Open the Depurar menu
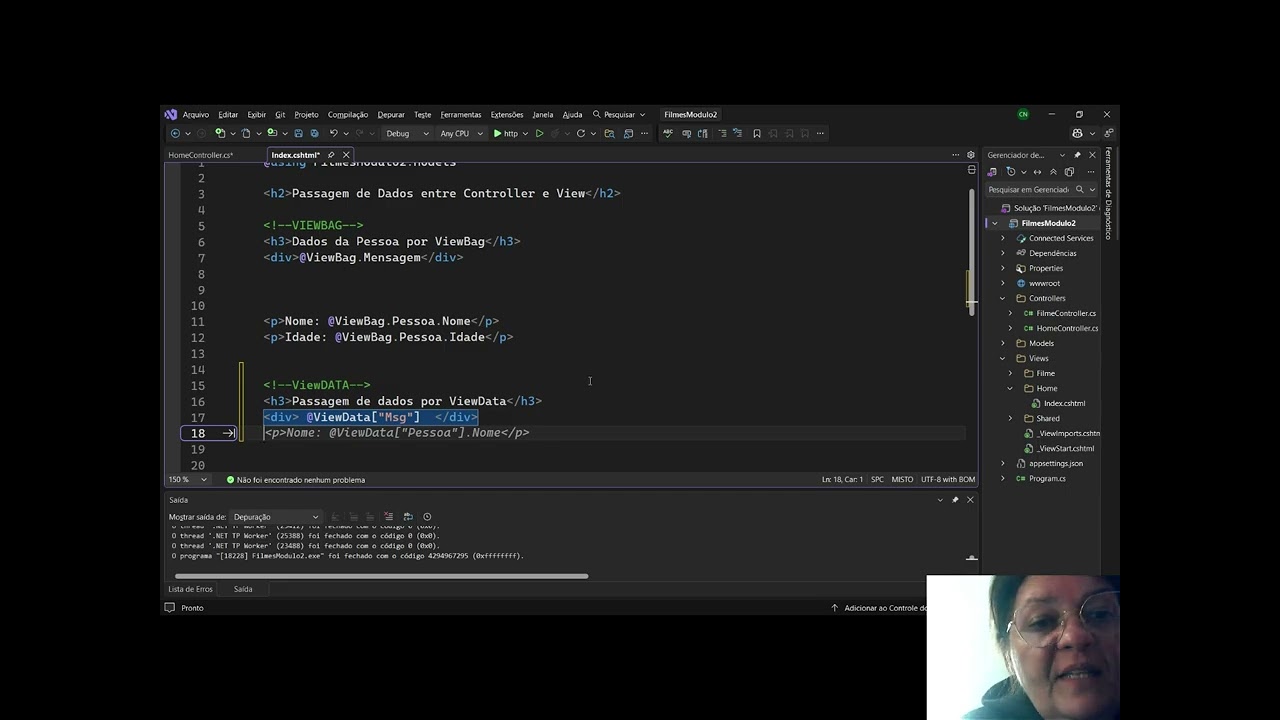 [x=391, y=114]
